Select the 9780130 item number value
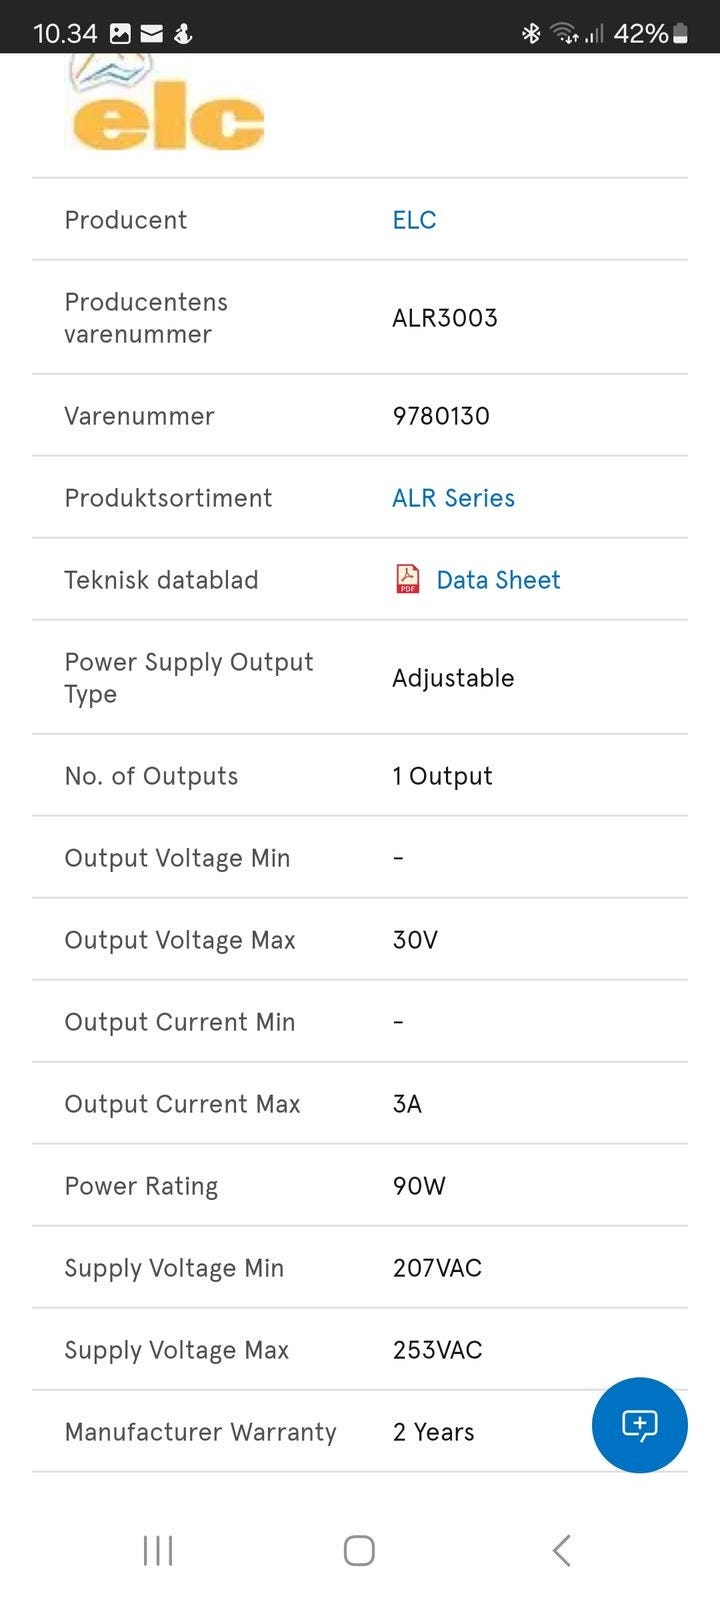The width and height of the screenshot is (720, 1600). (x=441, y=416)
